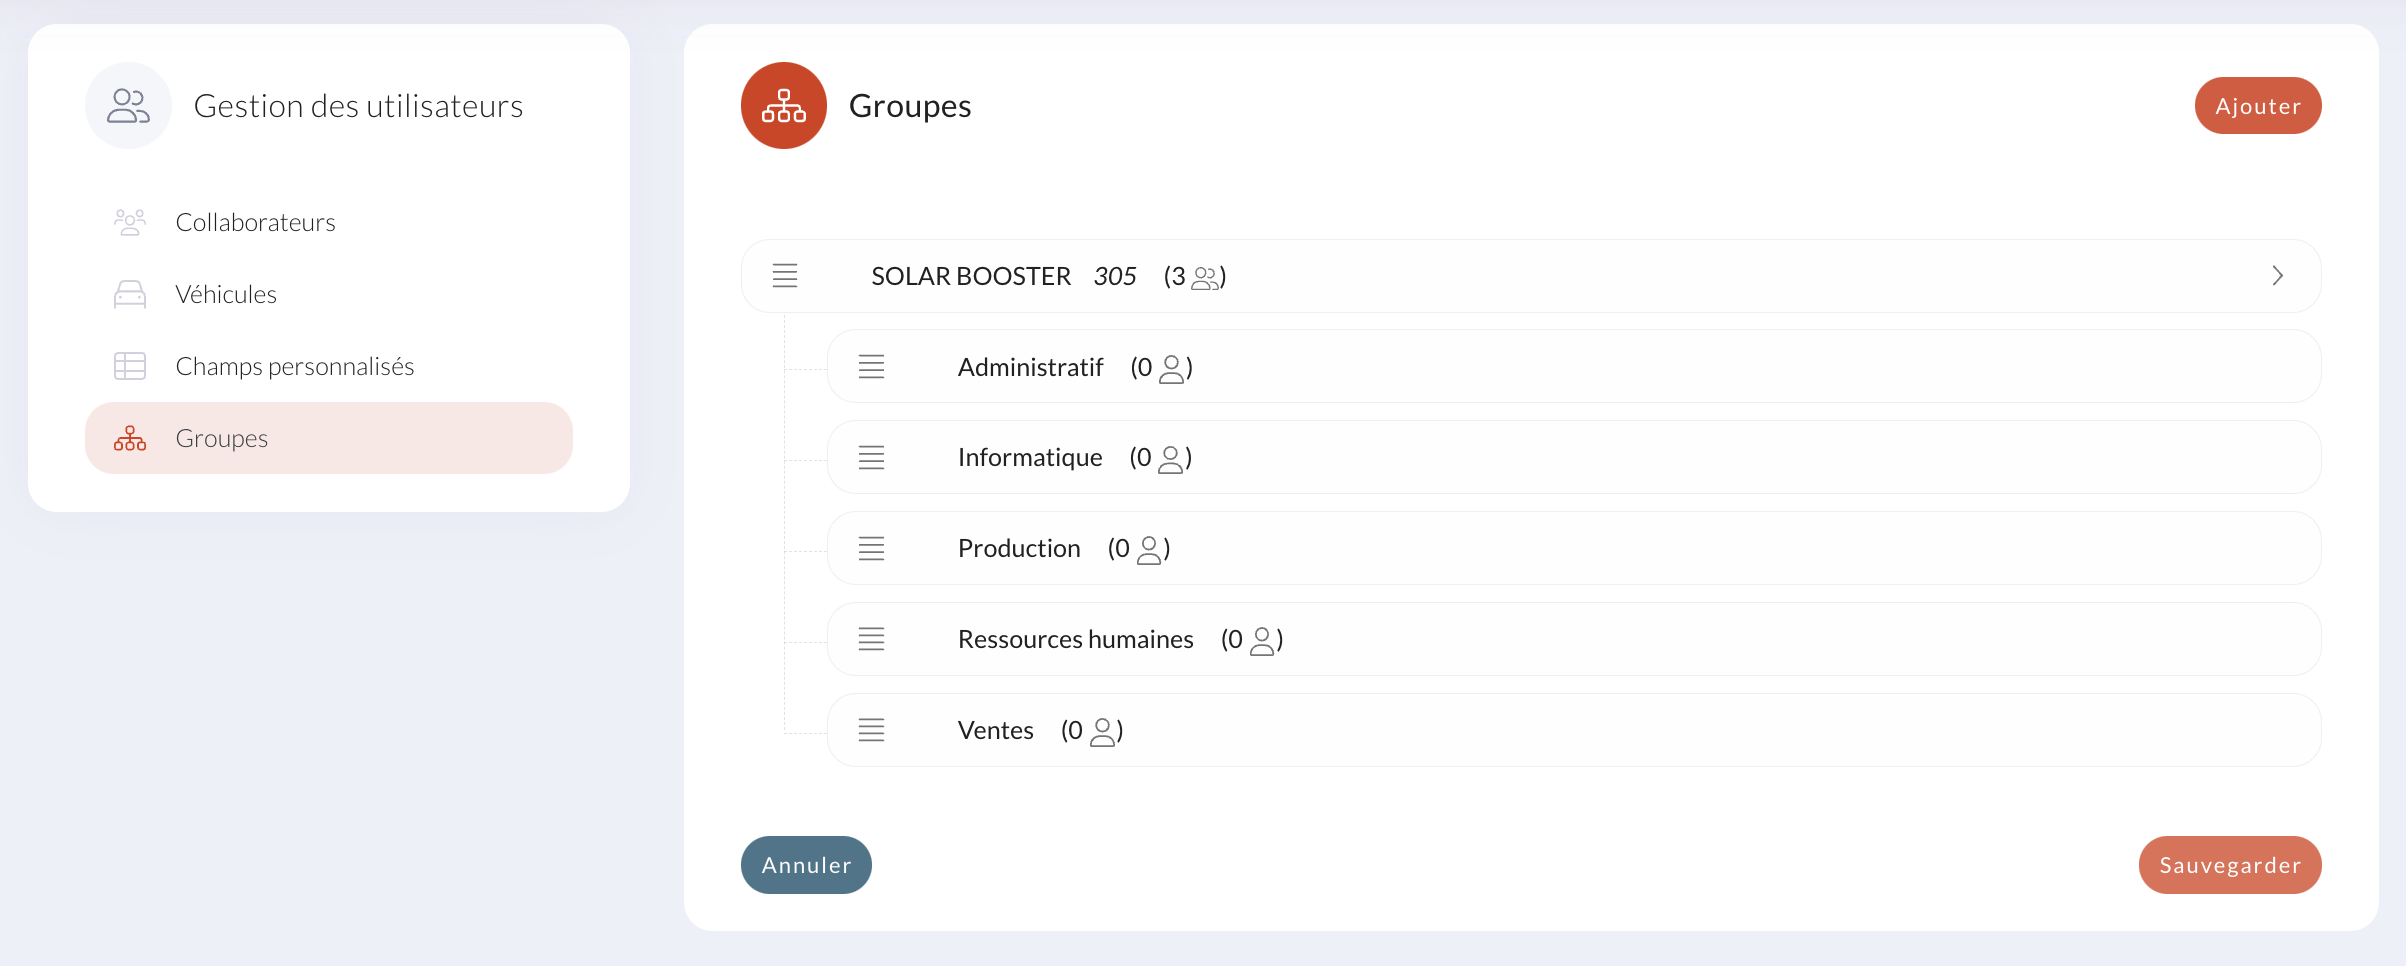Click the Collaborateurs people icon

130,222
